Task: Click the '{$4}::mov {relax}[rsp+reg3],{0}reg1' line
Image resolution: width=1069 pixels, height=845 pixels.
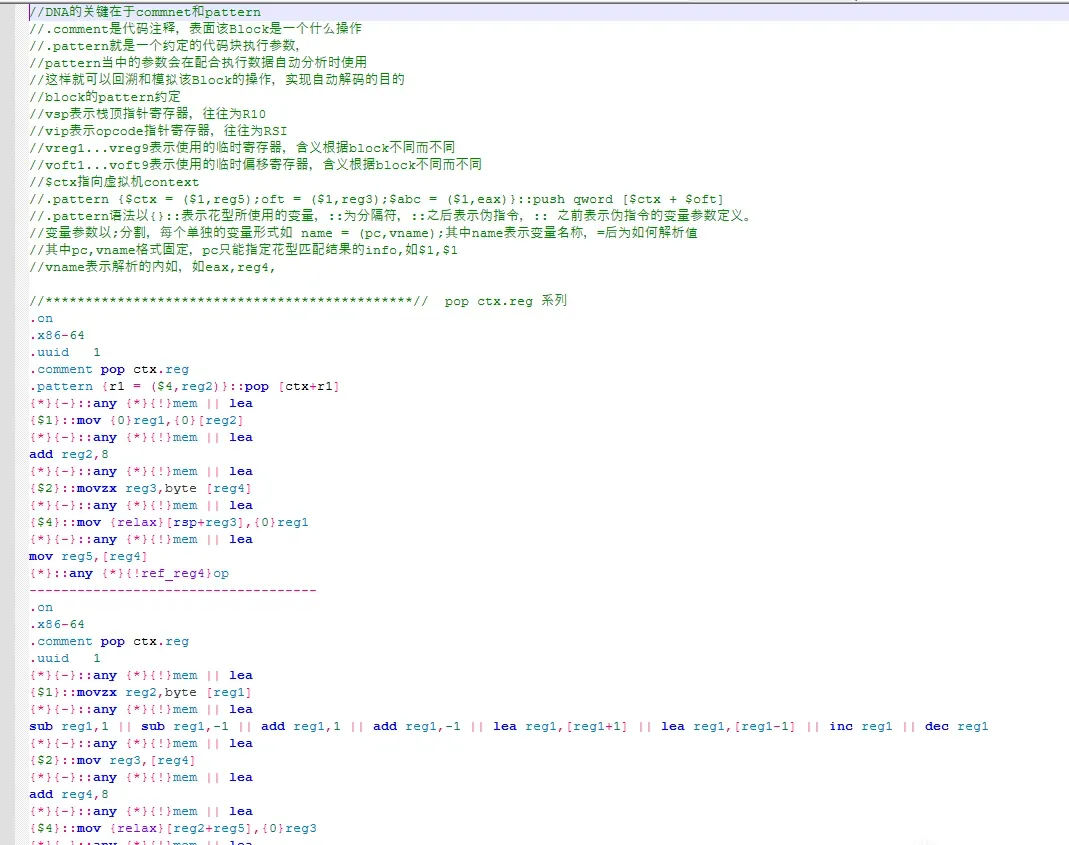Action: (168, 522)
